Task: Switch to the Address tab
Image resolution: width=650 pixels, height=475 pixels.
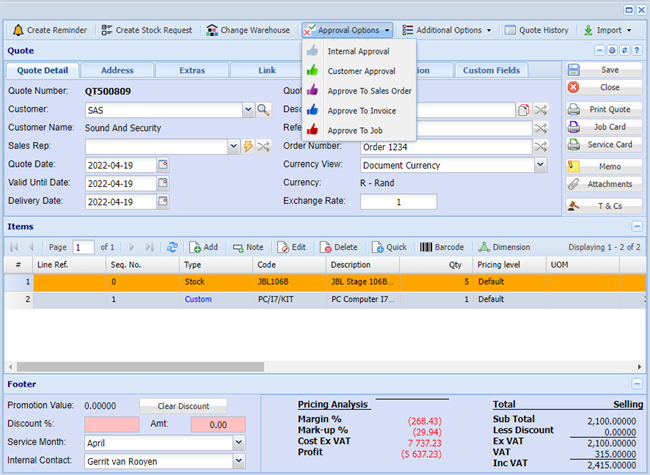Action: 117,71
